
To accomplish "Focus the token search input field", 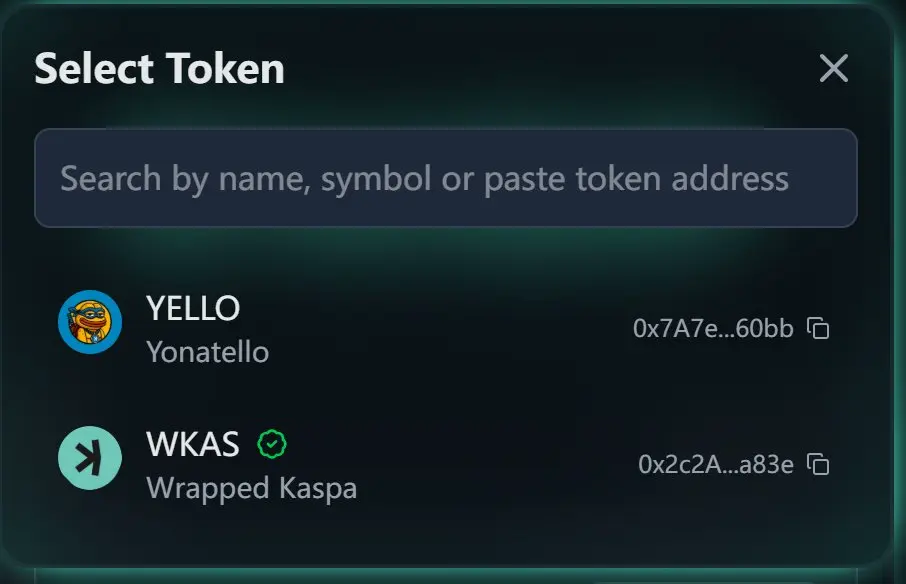I will [x=445, y=178].
